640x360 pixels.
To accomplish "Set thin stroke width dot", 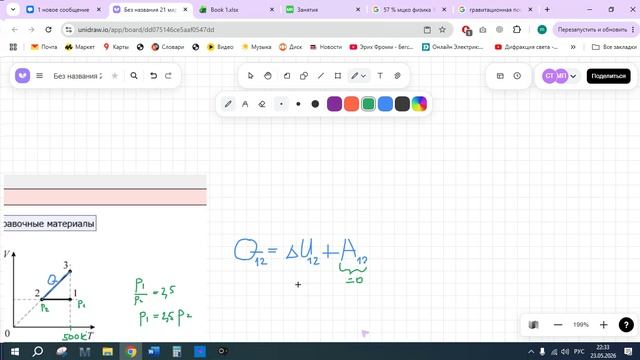I will [x=281, y=104].
